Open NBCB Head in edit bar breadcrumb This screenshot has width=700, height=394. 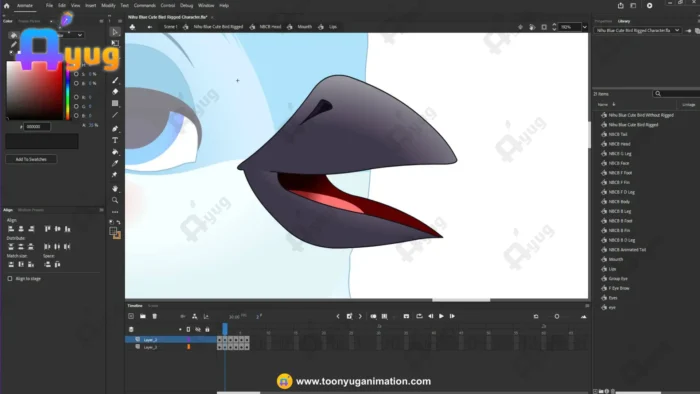270,27
